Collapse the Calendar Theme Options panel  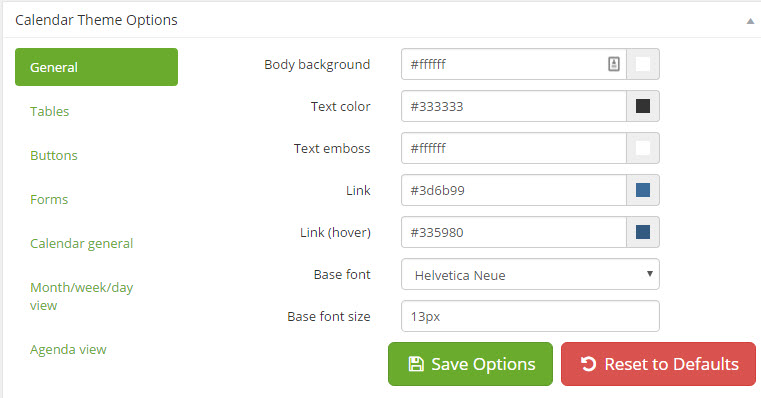point(750,21)
